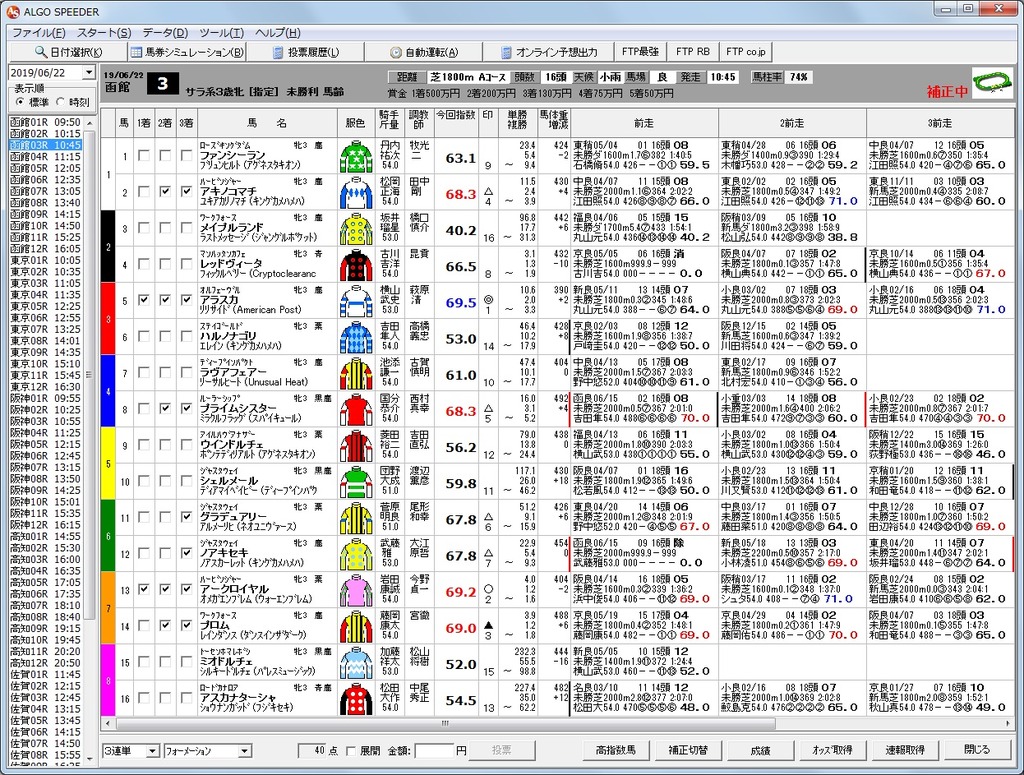Untick 3着 checkbox for horse 11 グラデュアリー
This screenshot has height=775, width=1024.
[186, 516]
